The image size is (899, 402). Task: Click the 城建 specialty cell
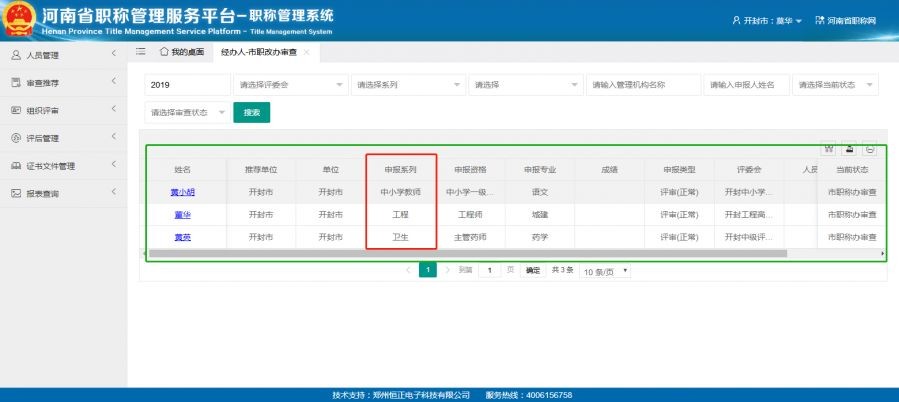pos(540,215)
